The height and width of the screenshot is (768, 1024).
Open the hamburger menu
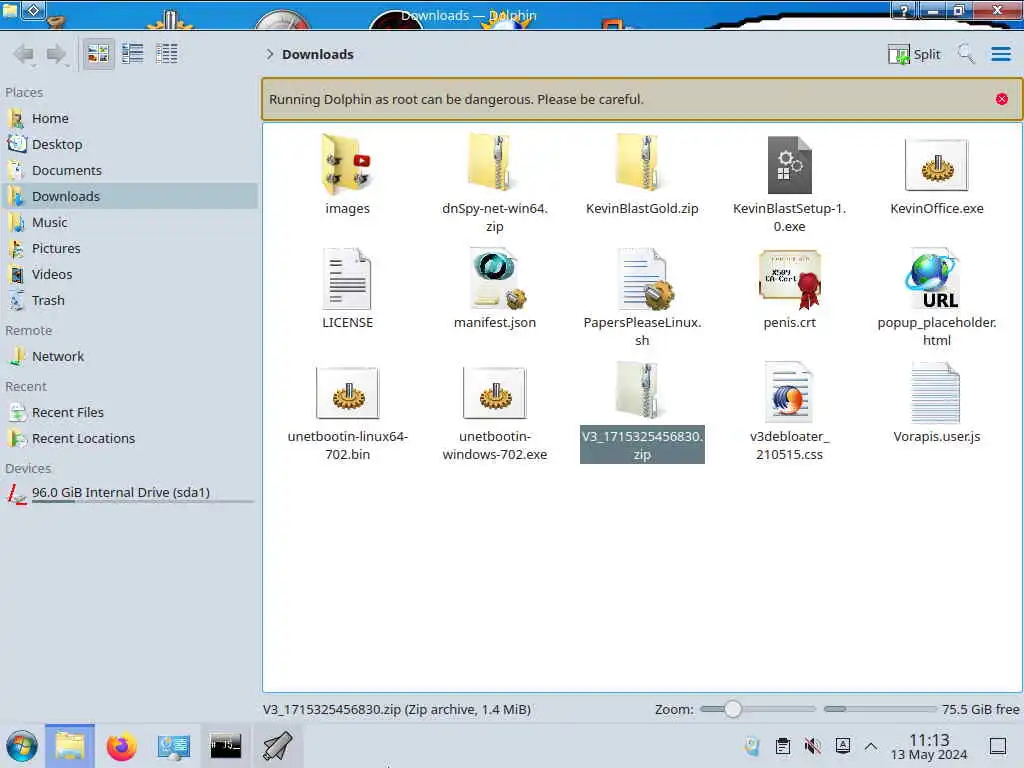click(x=1000, y=54)
